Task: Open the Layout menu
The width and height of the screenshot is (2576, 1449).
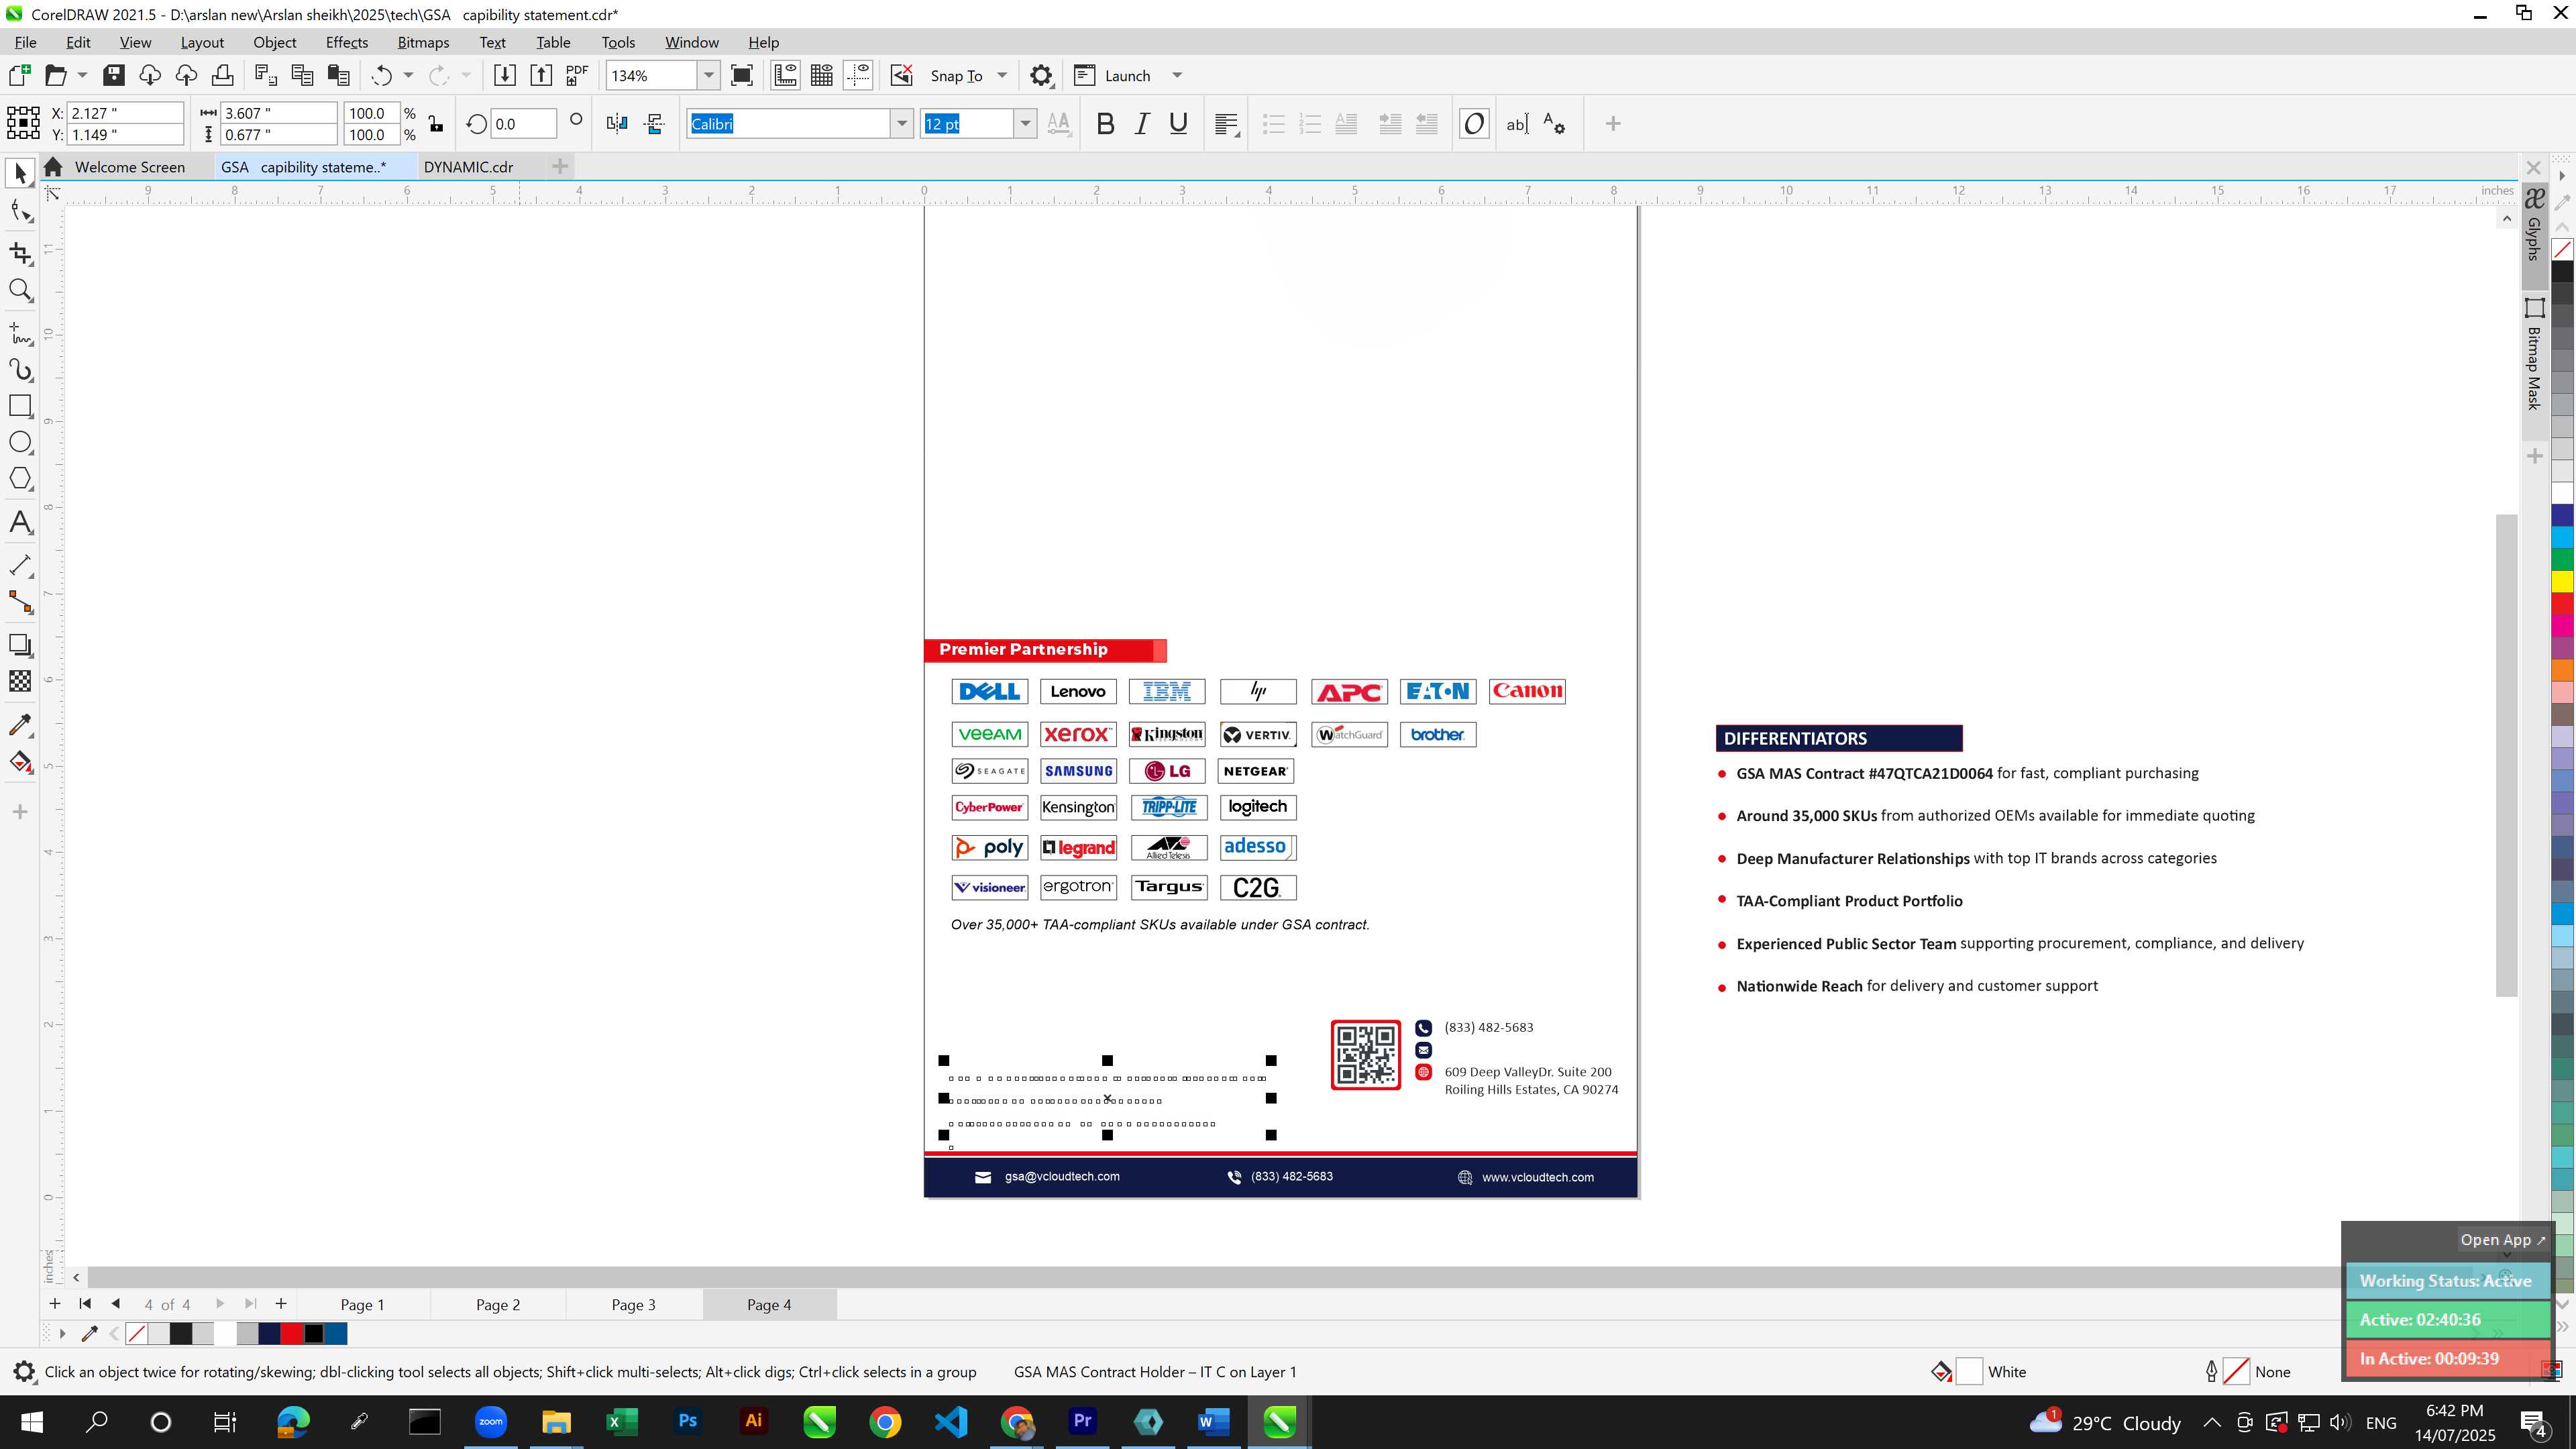Action: coord(202,42)
